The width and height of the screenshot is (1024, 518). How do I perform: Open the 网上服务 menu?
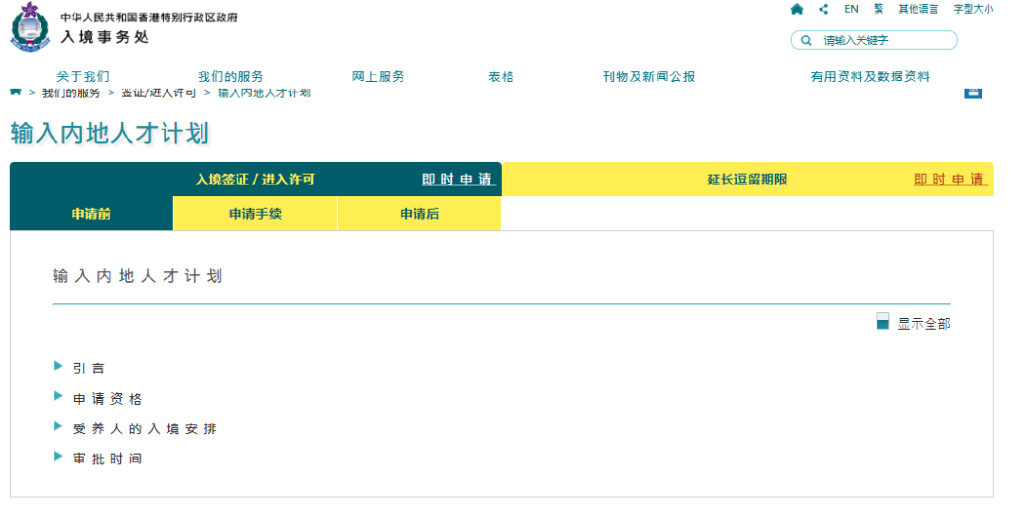pyautogui.click(x=378, y=77)
